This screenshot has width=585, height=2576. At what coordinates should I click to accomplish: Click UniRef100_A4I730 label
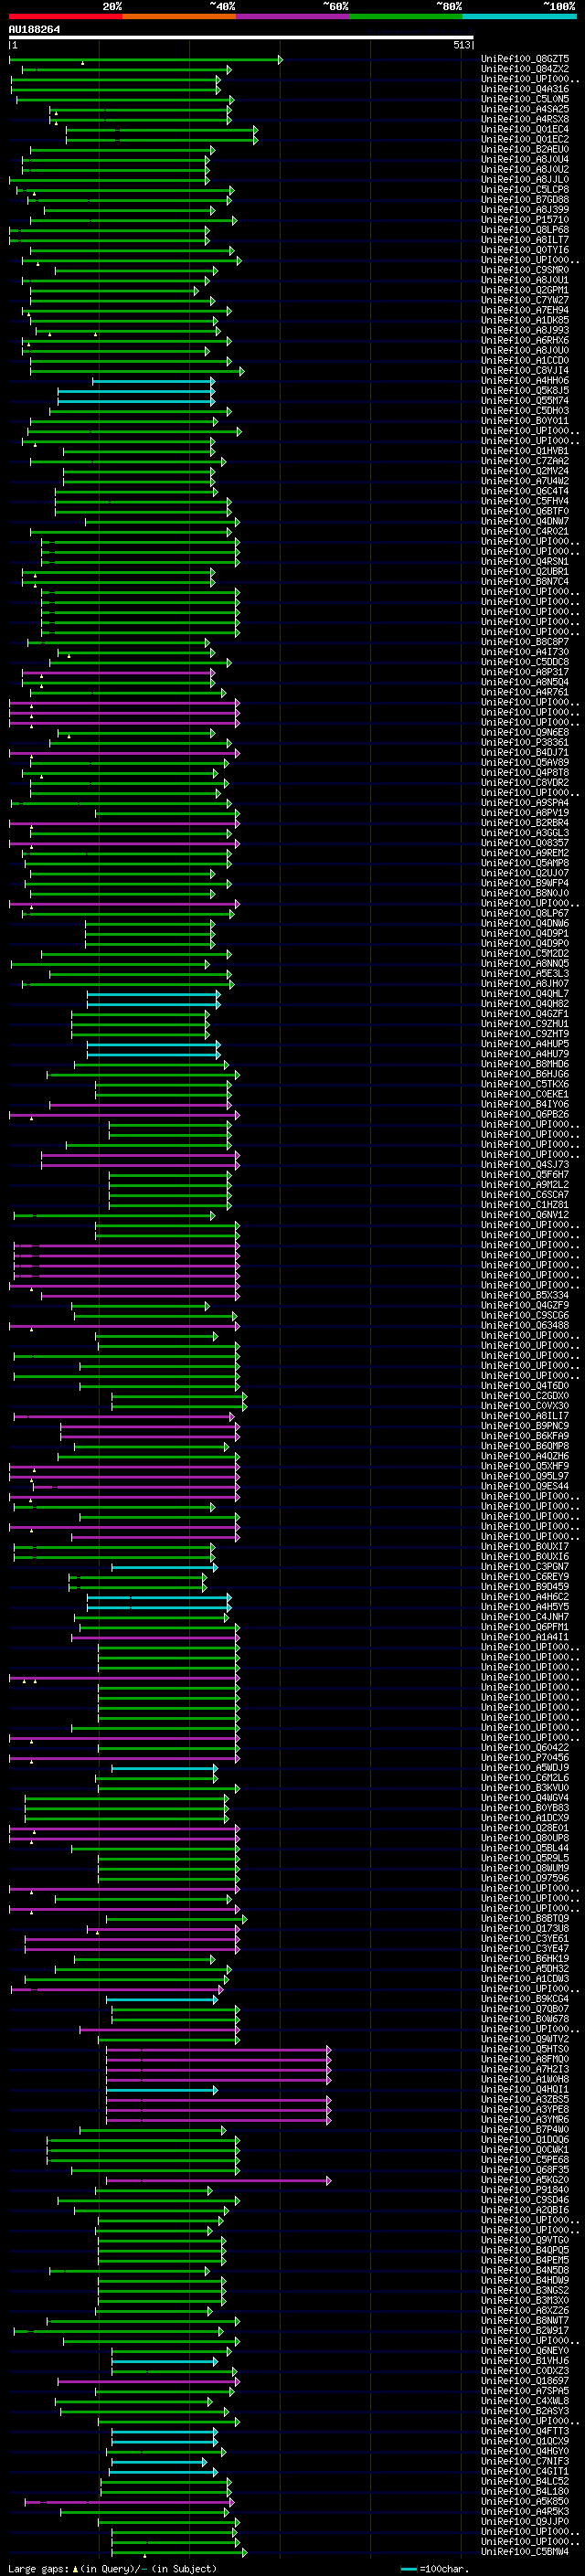[525, 652]
